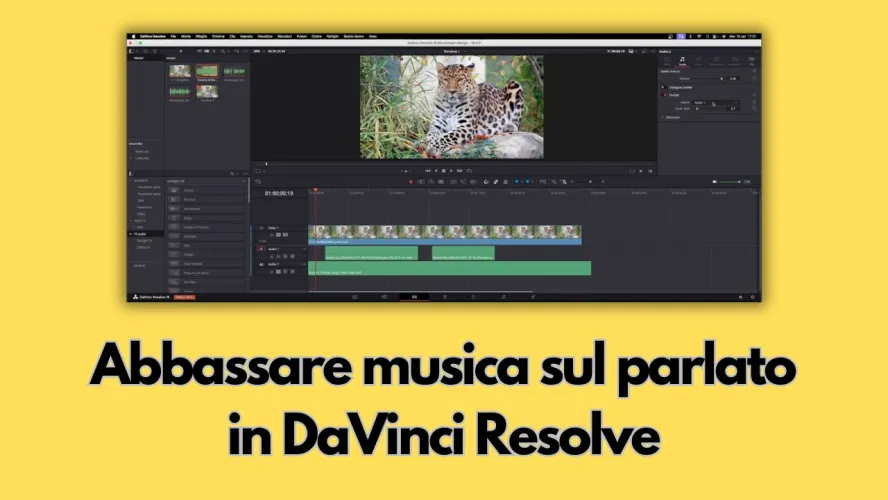Select the first green clip on Audio 1
888x500 pixels.
(372, 253)
